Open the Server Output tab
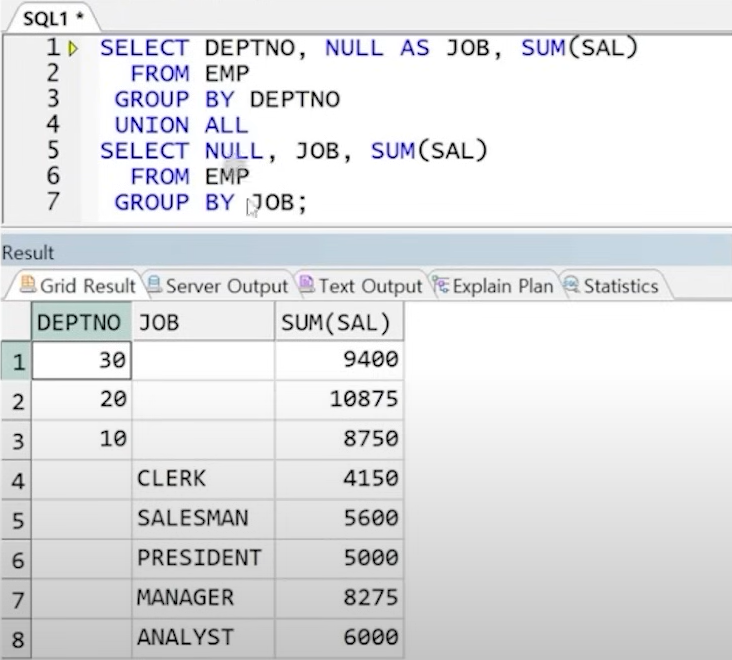This screenshot has height=660, width=732. pyautogui.click(x=218, y=286)
